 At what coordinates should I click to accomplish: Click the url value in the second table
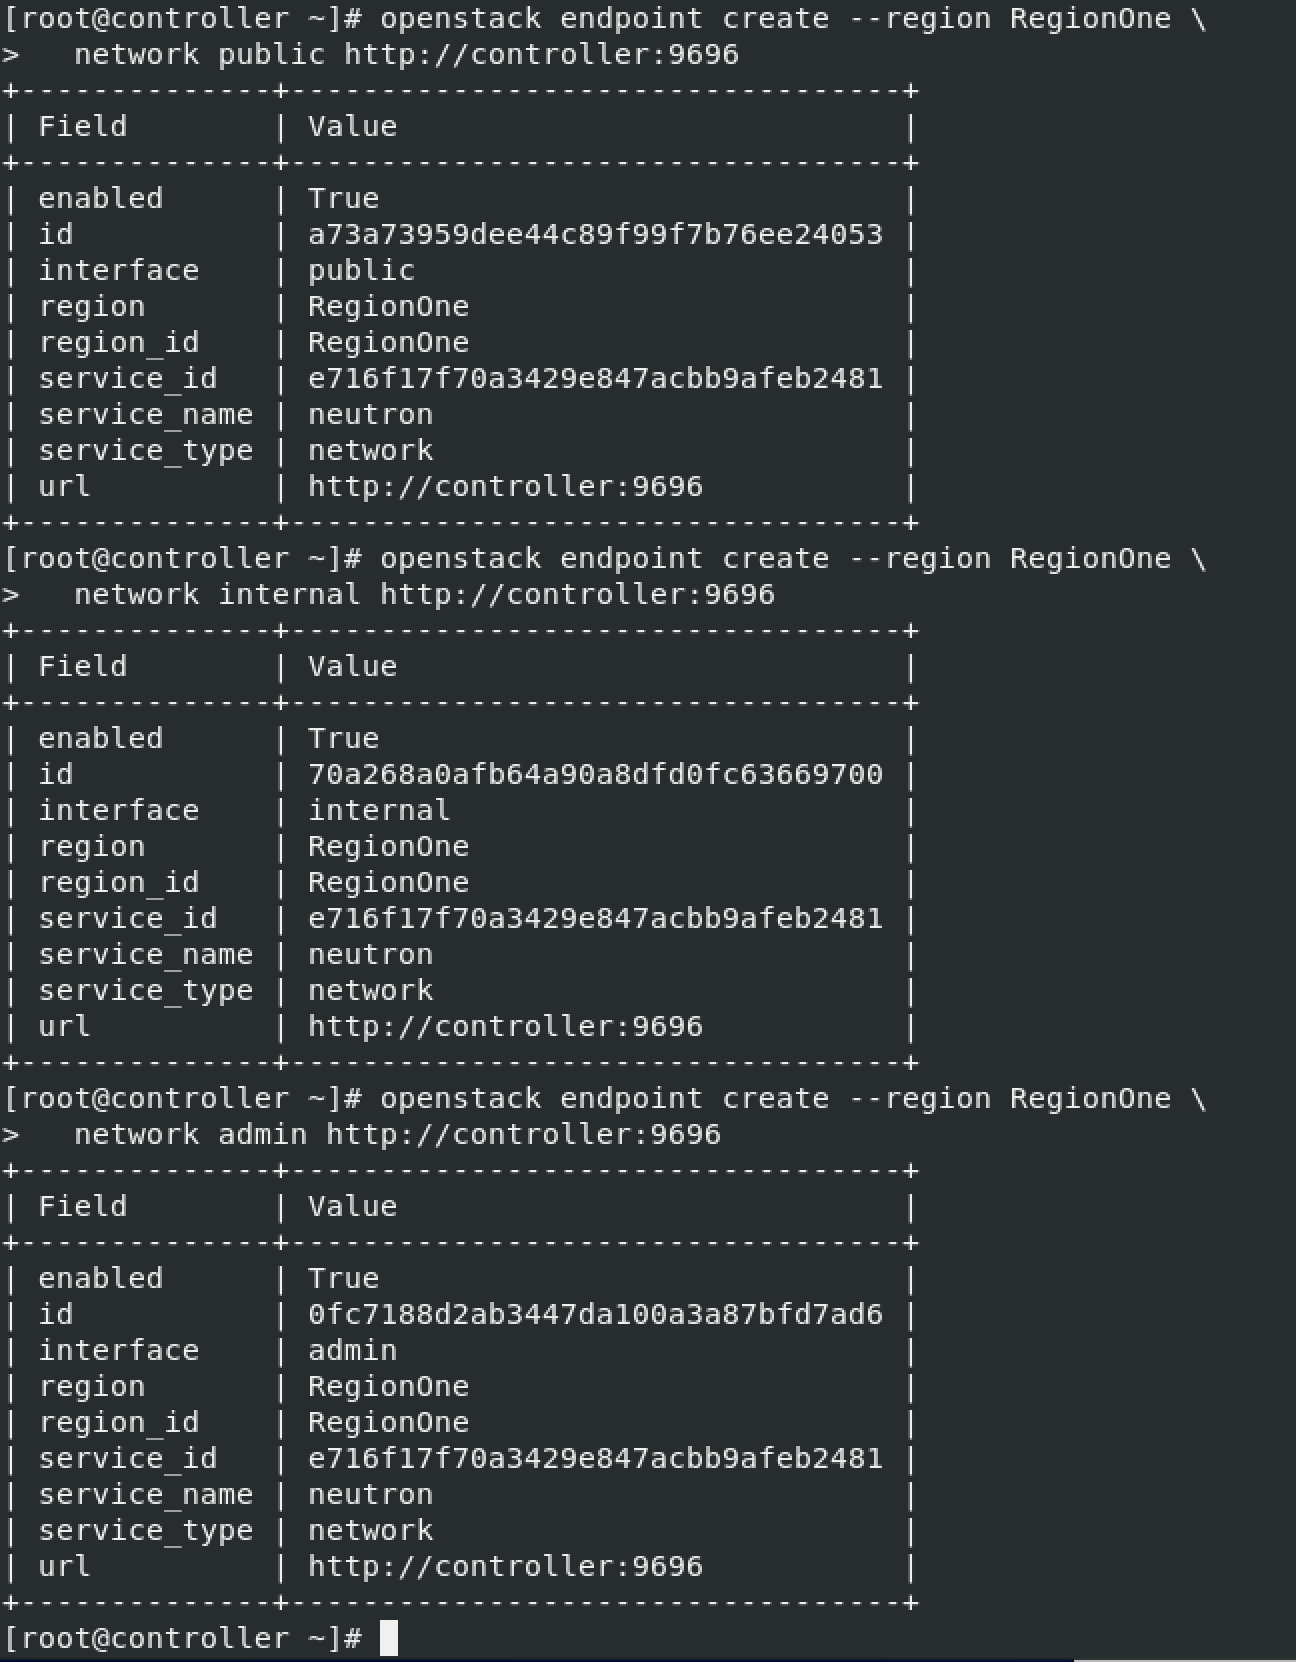[505, 1026]
